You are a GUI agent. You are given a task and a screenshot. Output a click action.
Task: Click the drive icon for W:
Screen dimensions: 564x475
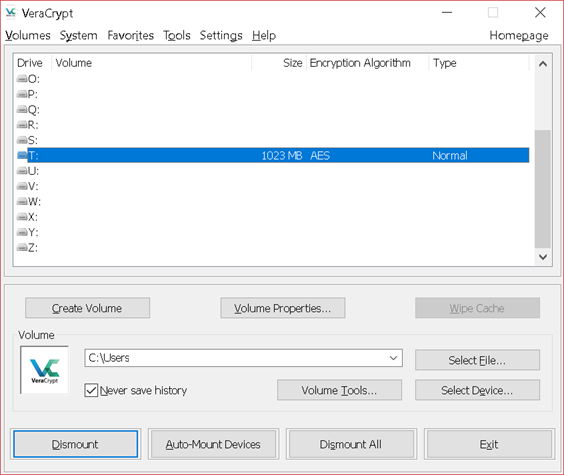22,201
